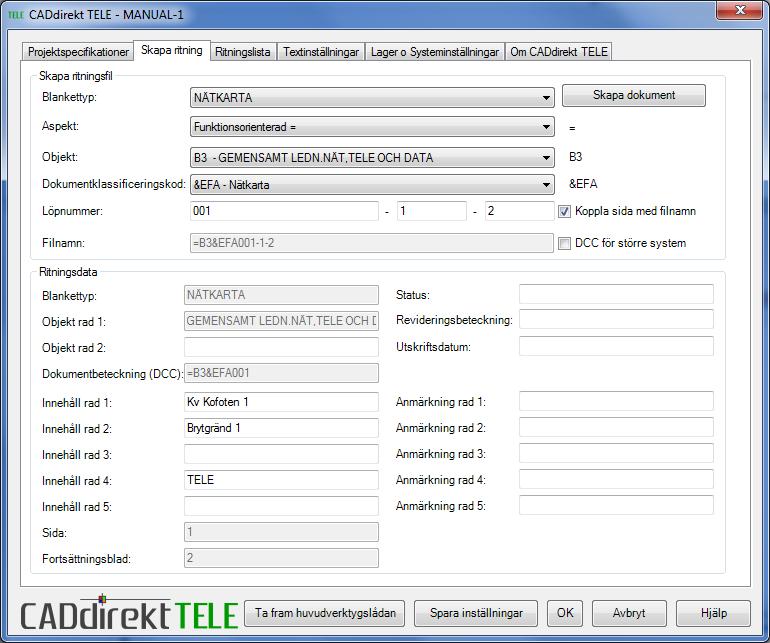Viewport: 770px width, 643px height.
Task: Click the Dokumentbeteckning (DCC) field
Action: click(x=281, y=373)
